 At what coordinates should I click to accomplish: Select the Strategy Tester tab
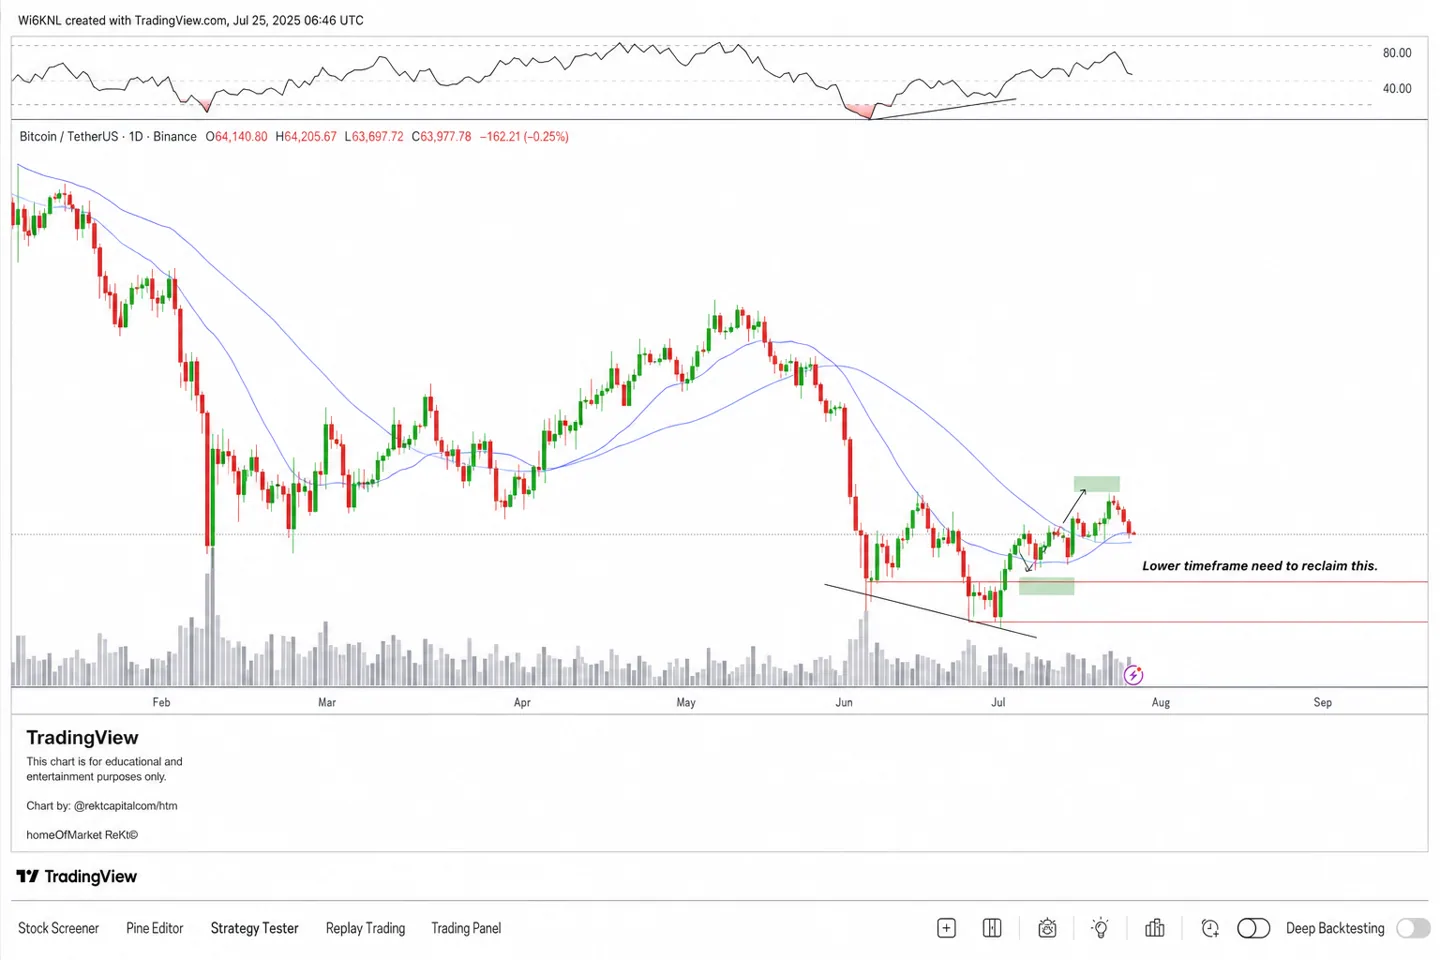tap(254, 928)
